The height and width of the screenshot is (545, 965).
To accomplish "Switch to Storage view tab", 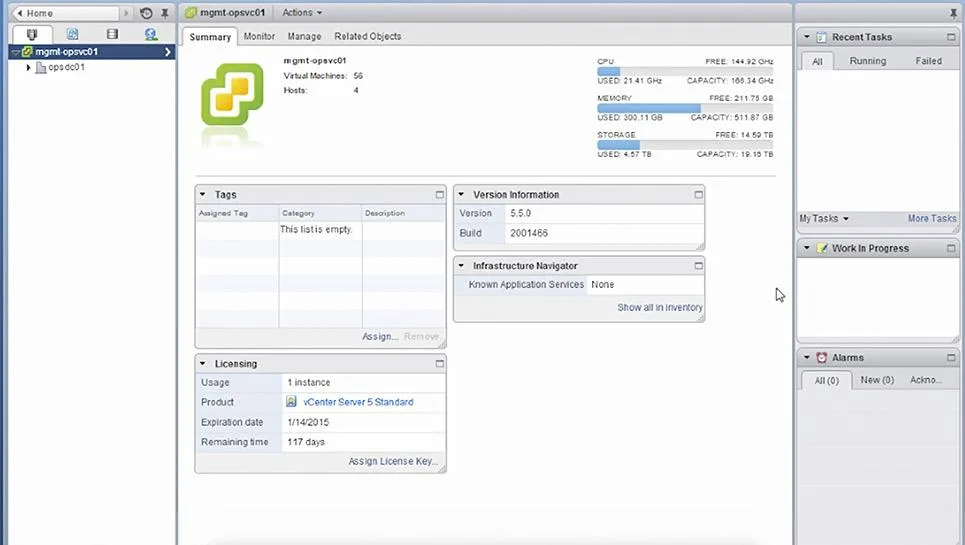I will pyautogui.click(x=112, y=34).
